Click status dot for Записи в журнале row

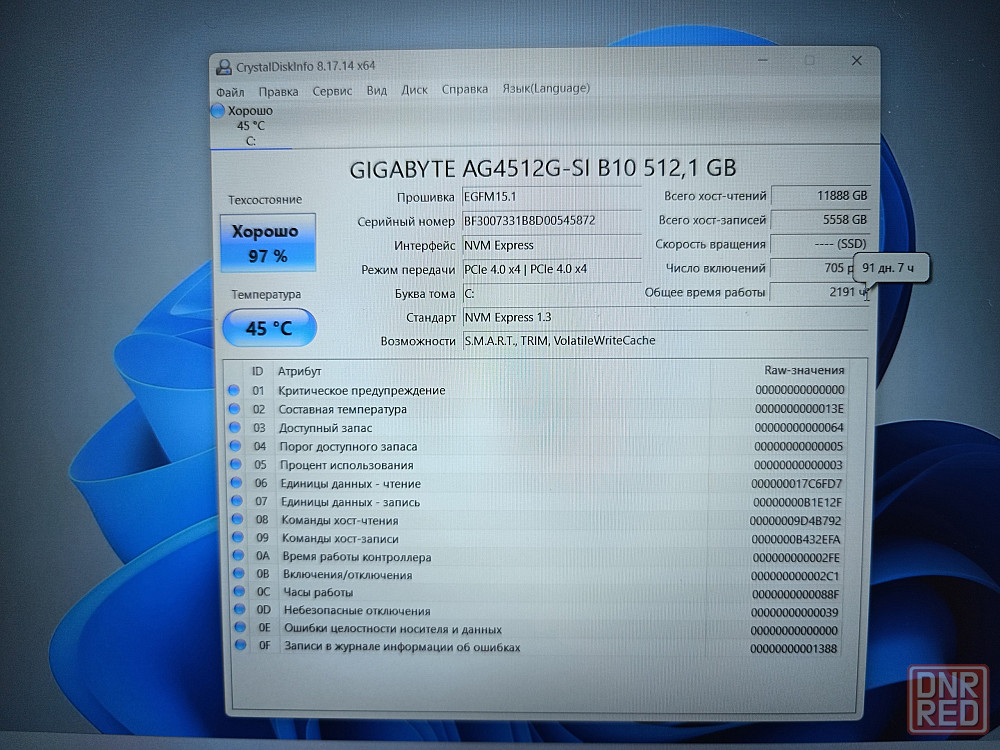[x=240, y=645]
